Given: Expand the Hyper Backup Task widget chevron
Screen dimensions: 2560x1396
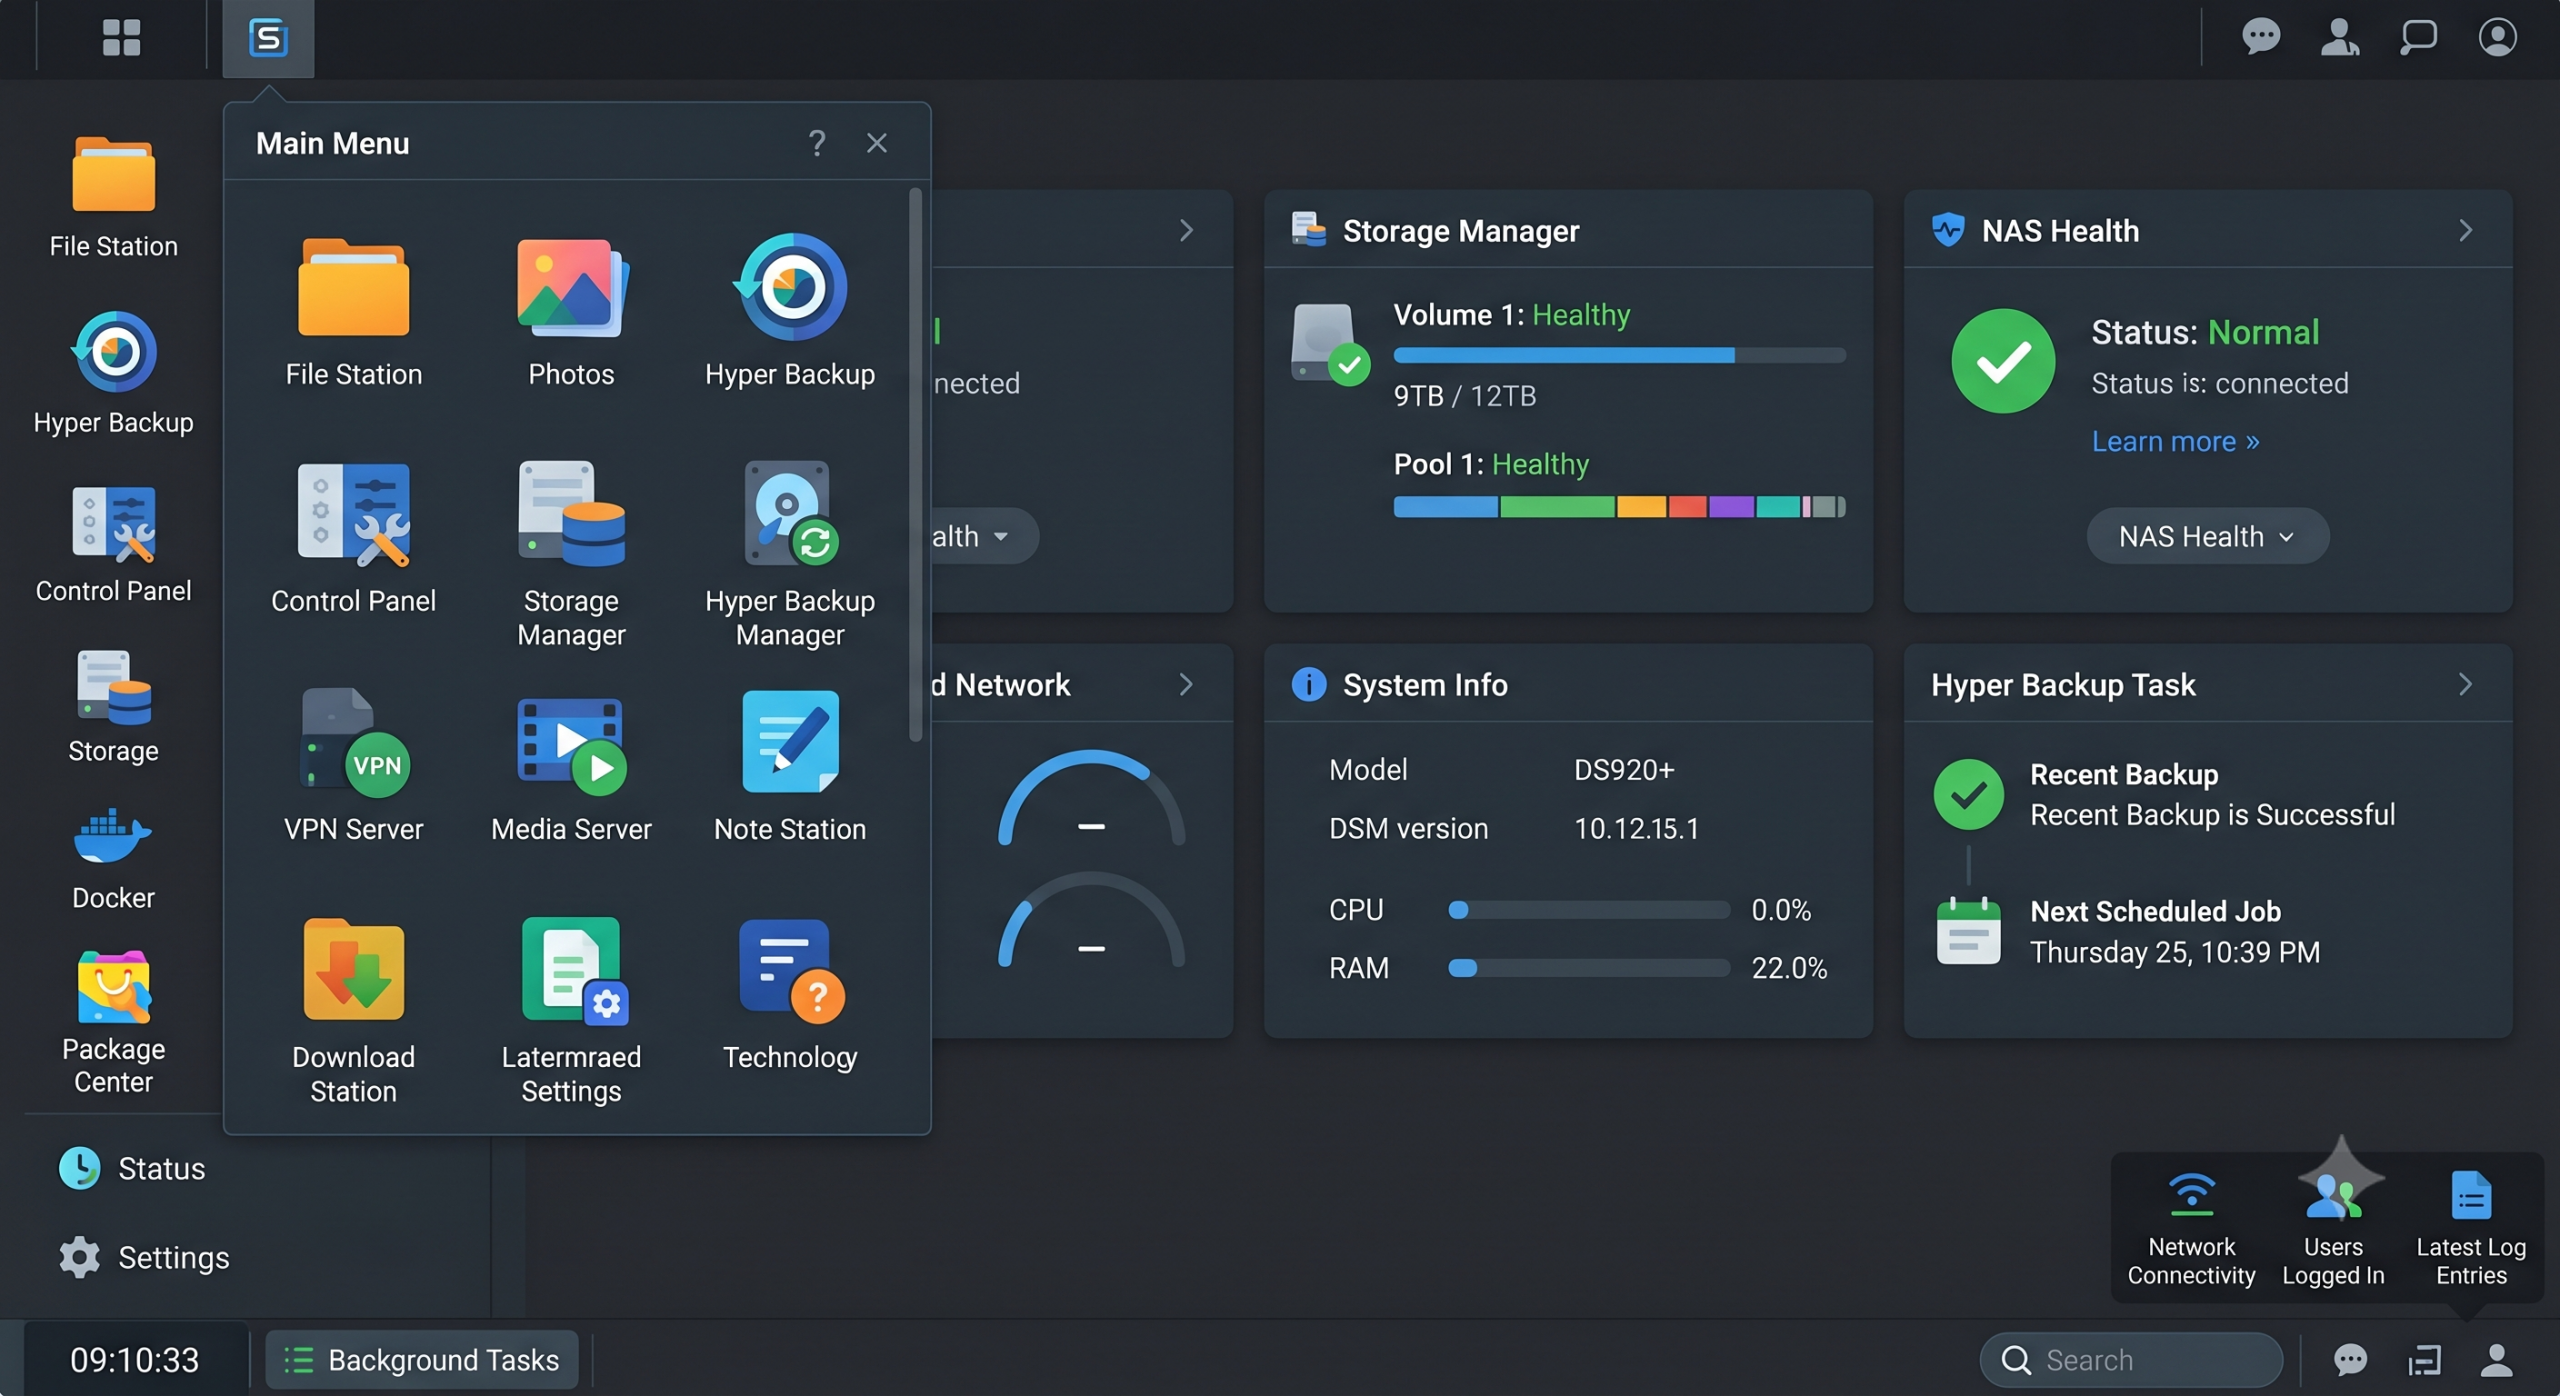Looking at the screenshot, I should pos(2466,685).
